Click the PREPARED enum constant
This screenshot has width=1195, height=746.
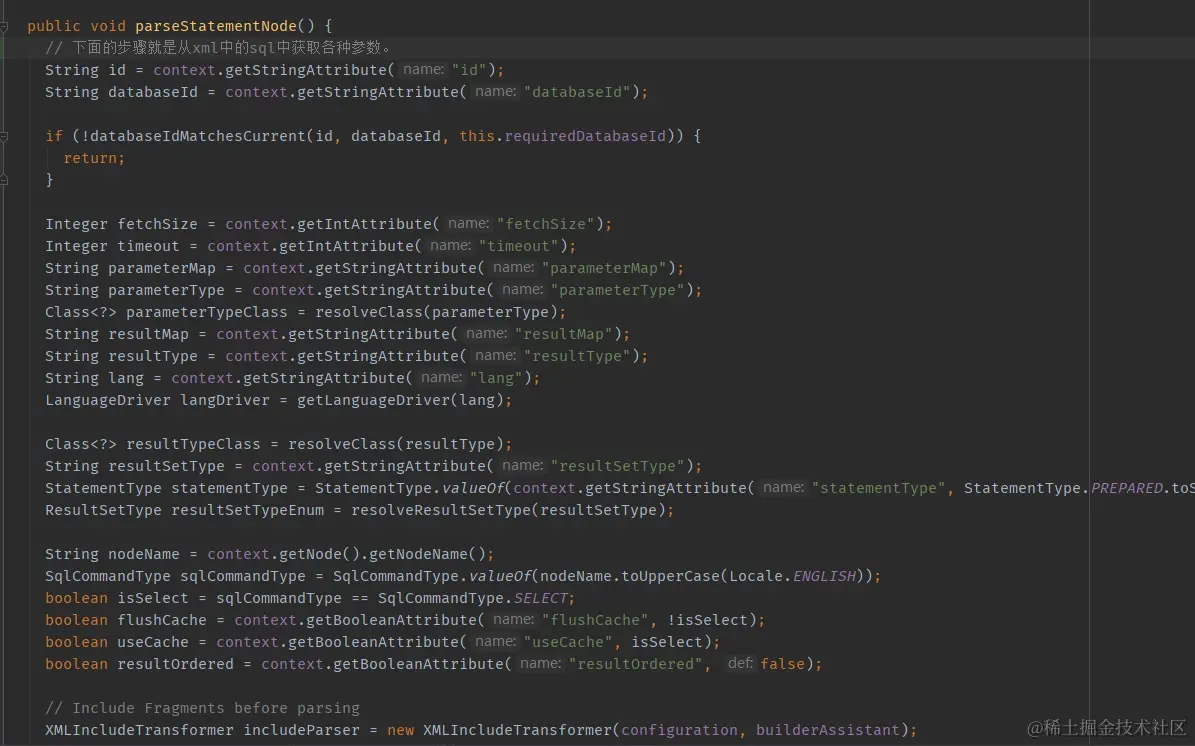tap(1126, 488)
